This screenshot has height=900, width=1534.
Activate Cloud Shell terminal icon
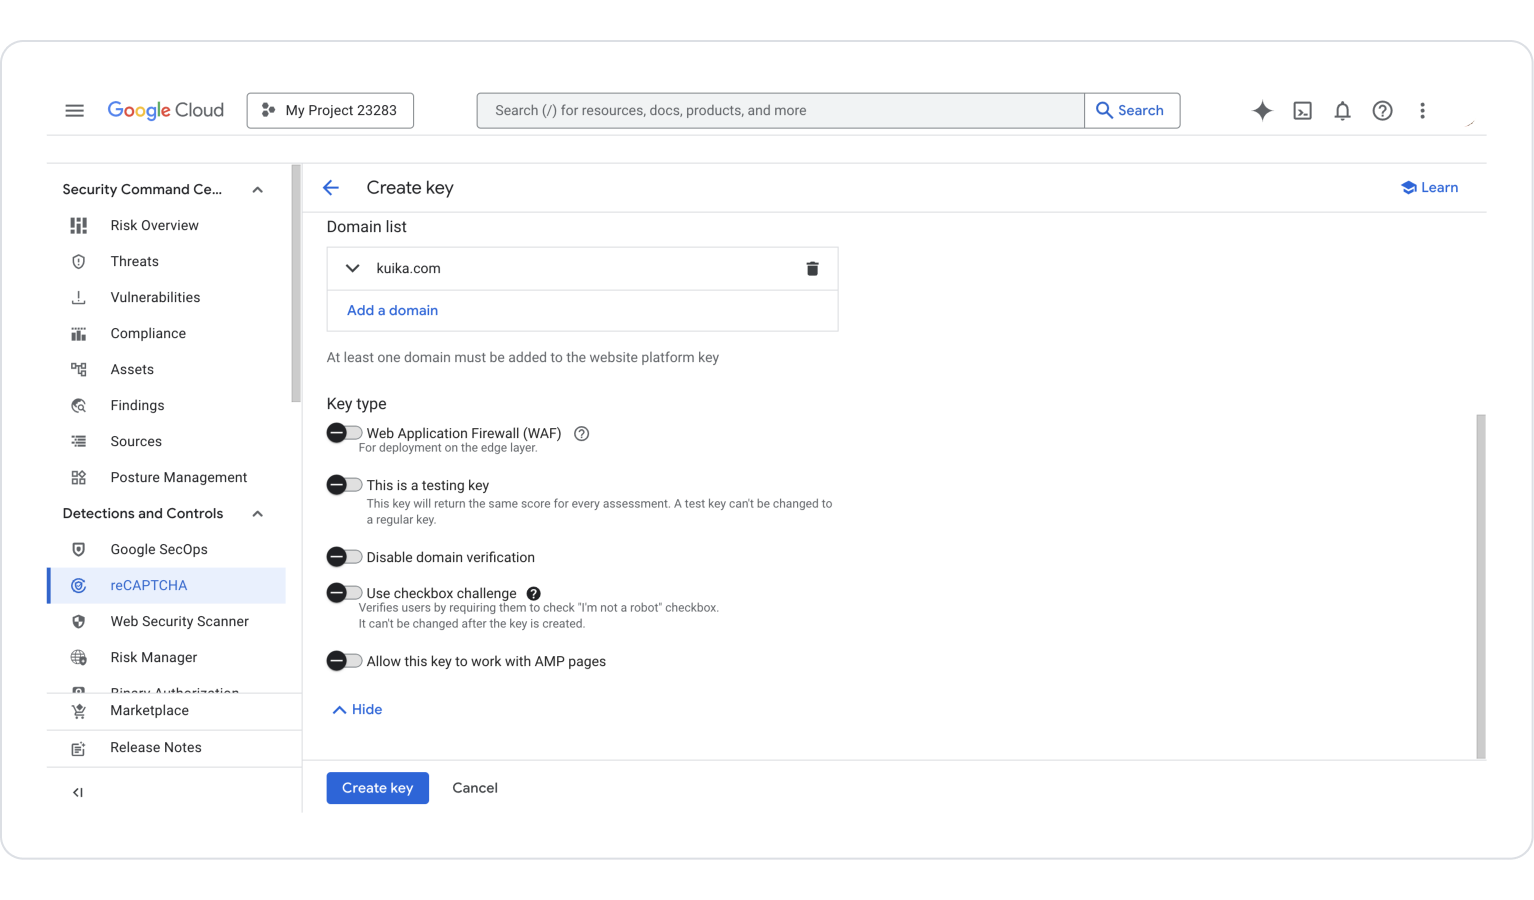1302,111
